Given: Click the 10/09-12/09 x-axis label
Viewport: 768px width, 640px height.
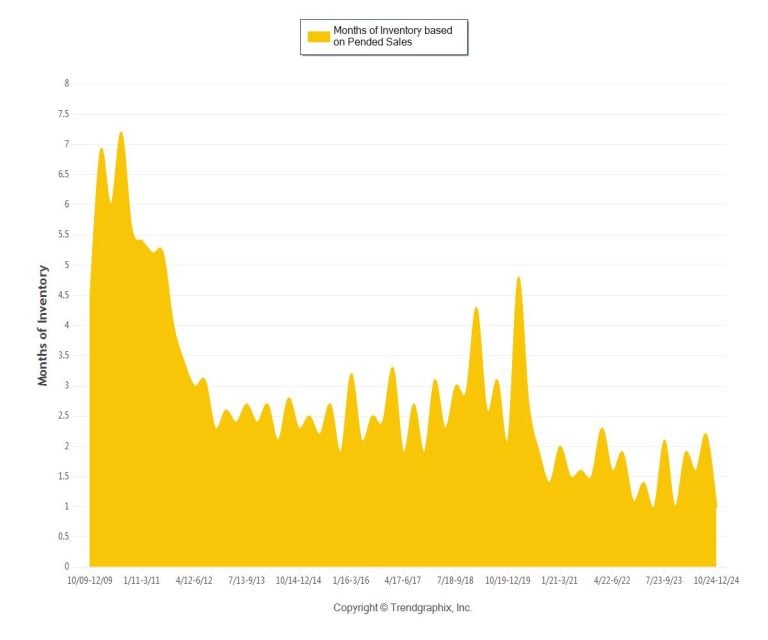Looking at the screenshot, I should point(90,580).
